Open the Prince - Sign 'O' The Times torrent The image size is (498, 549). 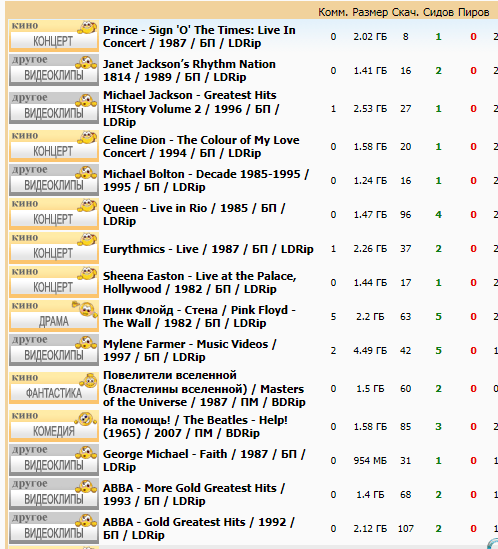click(x=199, y=36)
